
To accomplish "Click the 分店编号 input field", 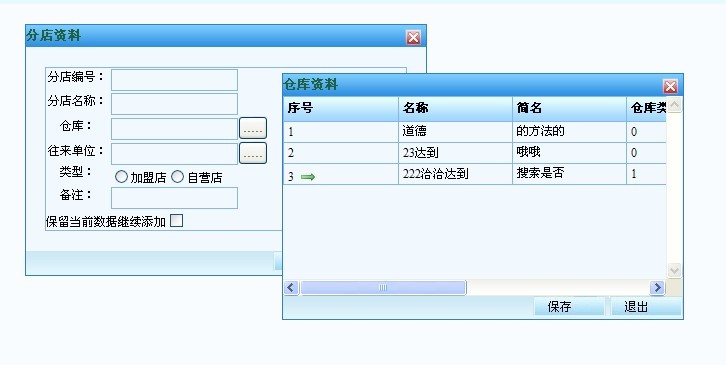I will [x=175, y=80].
